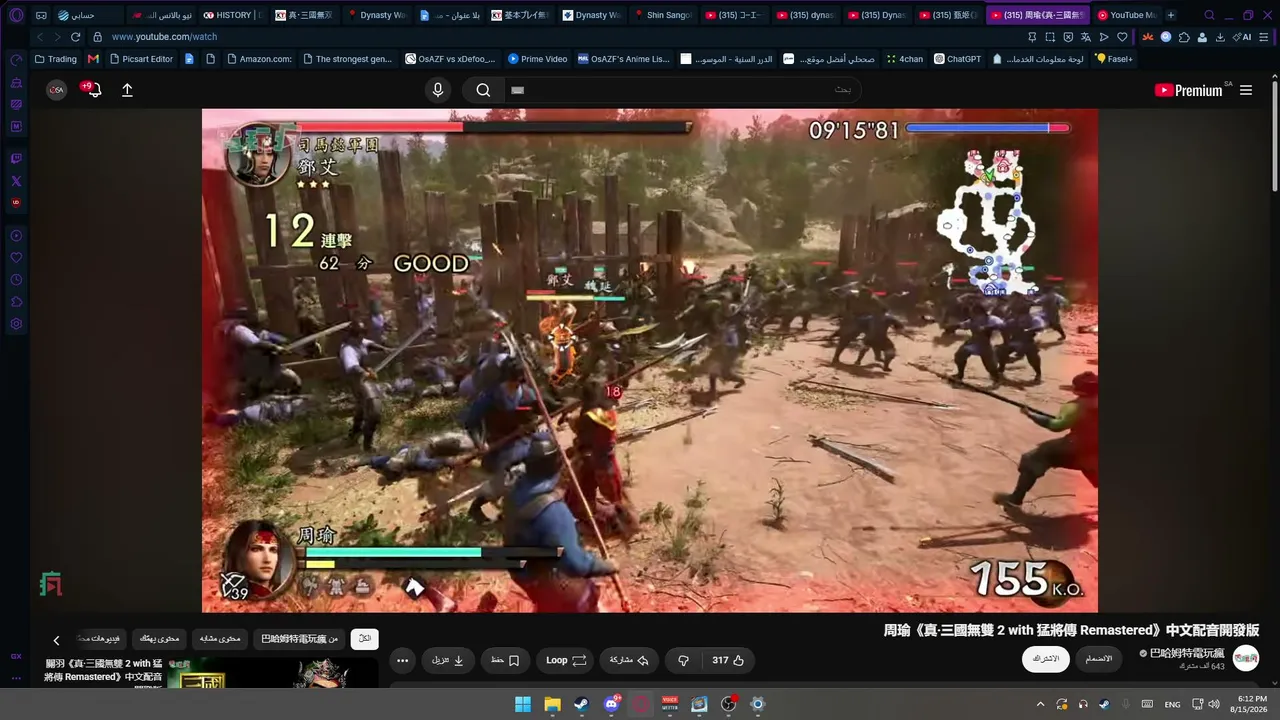Open the Twitch sidebar panel

pyautogui.click(x=16, y=159)
